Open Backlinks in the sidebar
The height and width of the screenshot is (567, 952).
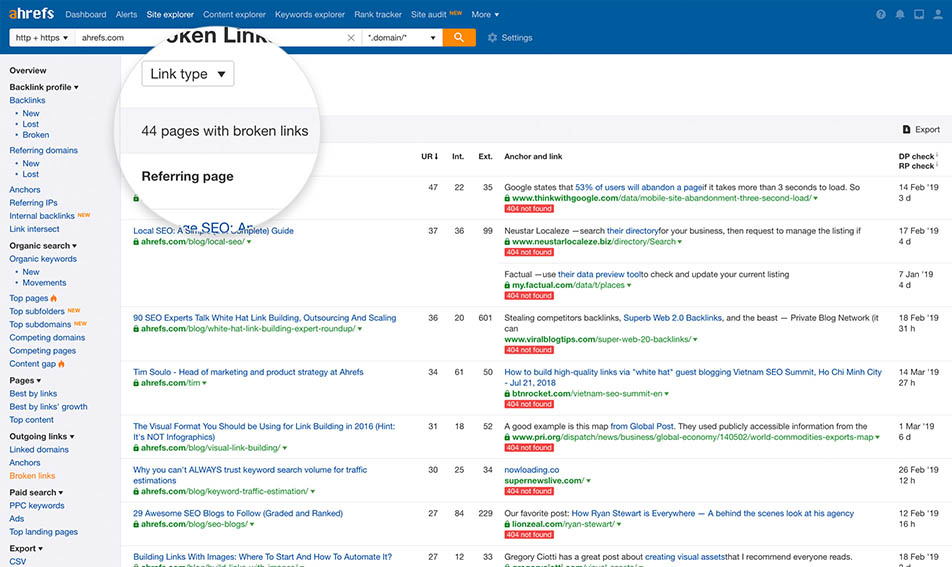27,100
